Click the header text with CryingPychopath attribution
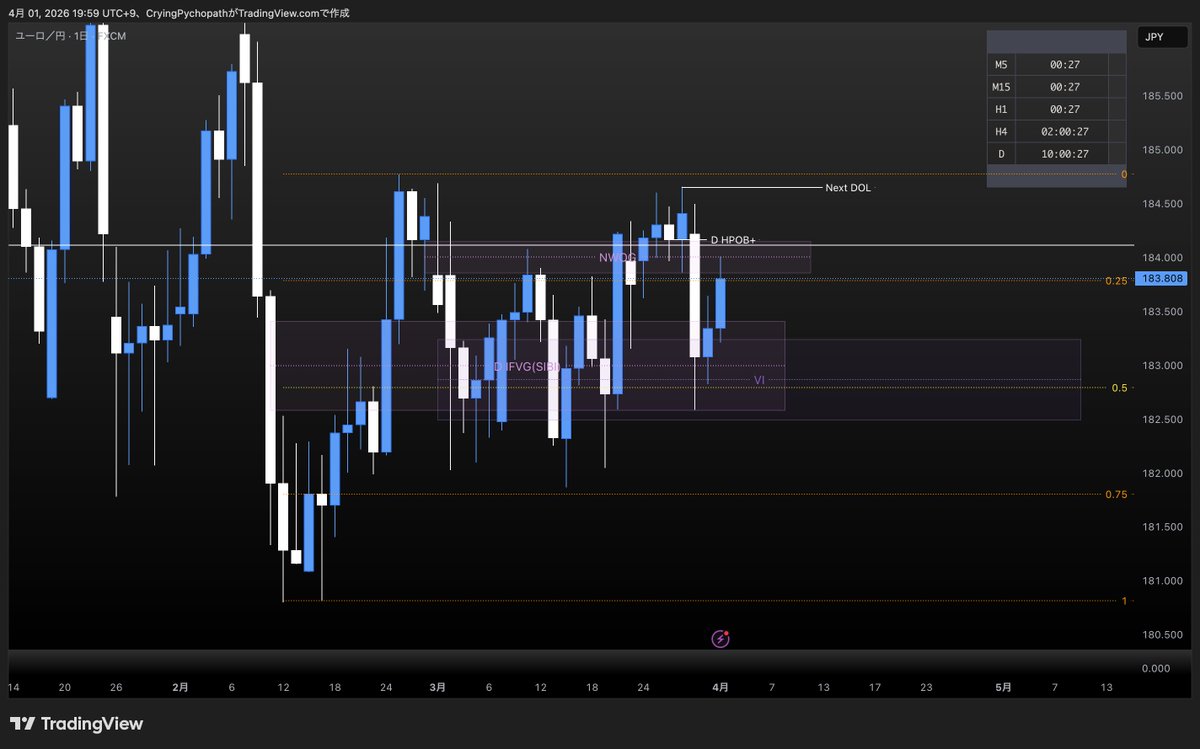 coord(181,13)
